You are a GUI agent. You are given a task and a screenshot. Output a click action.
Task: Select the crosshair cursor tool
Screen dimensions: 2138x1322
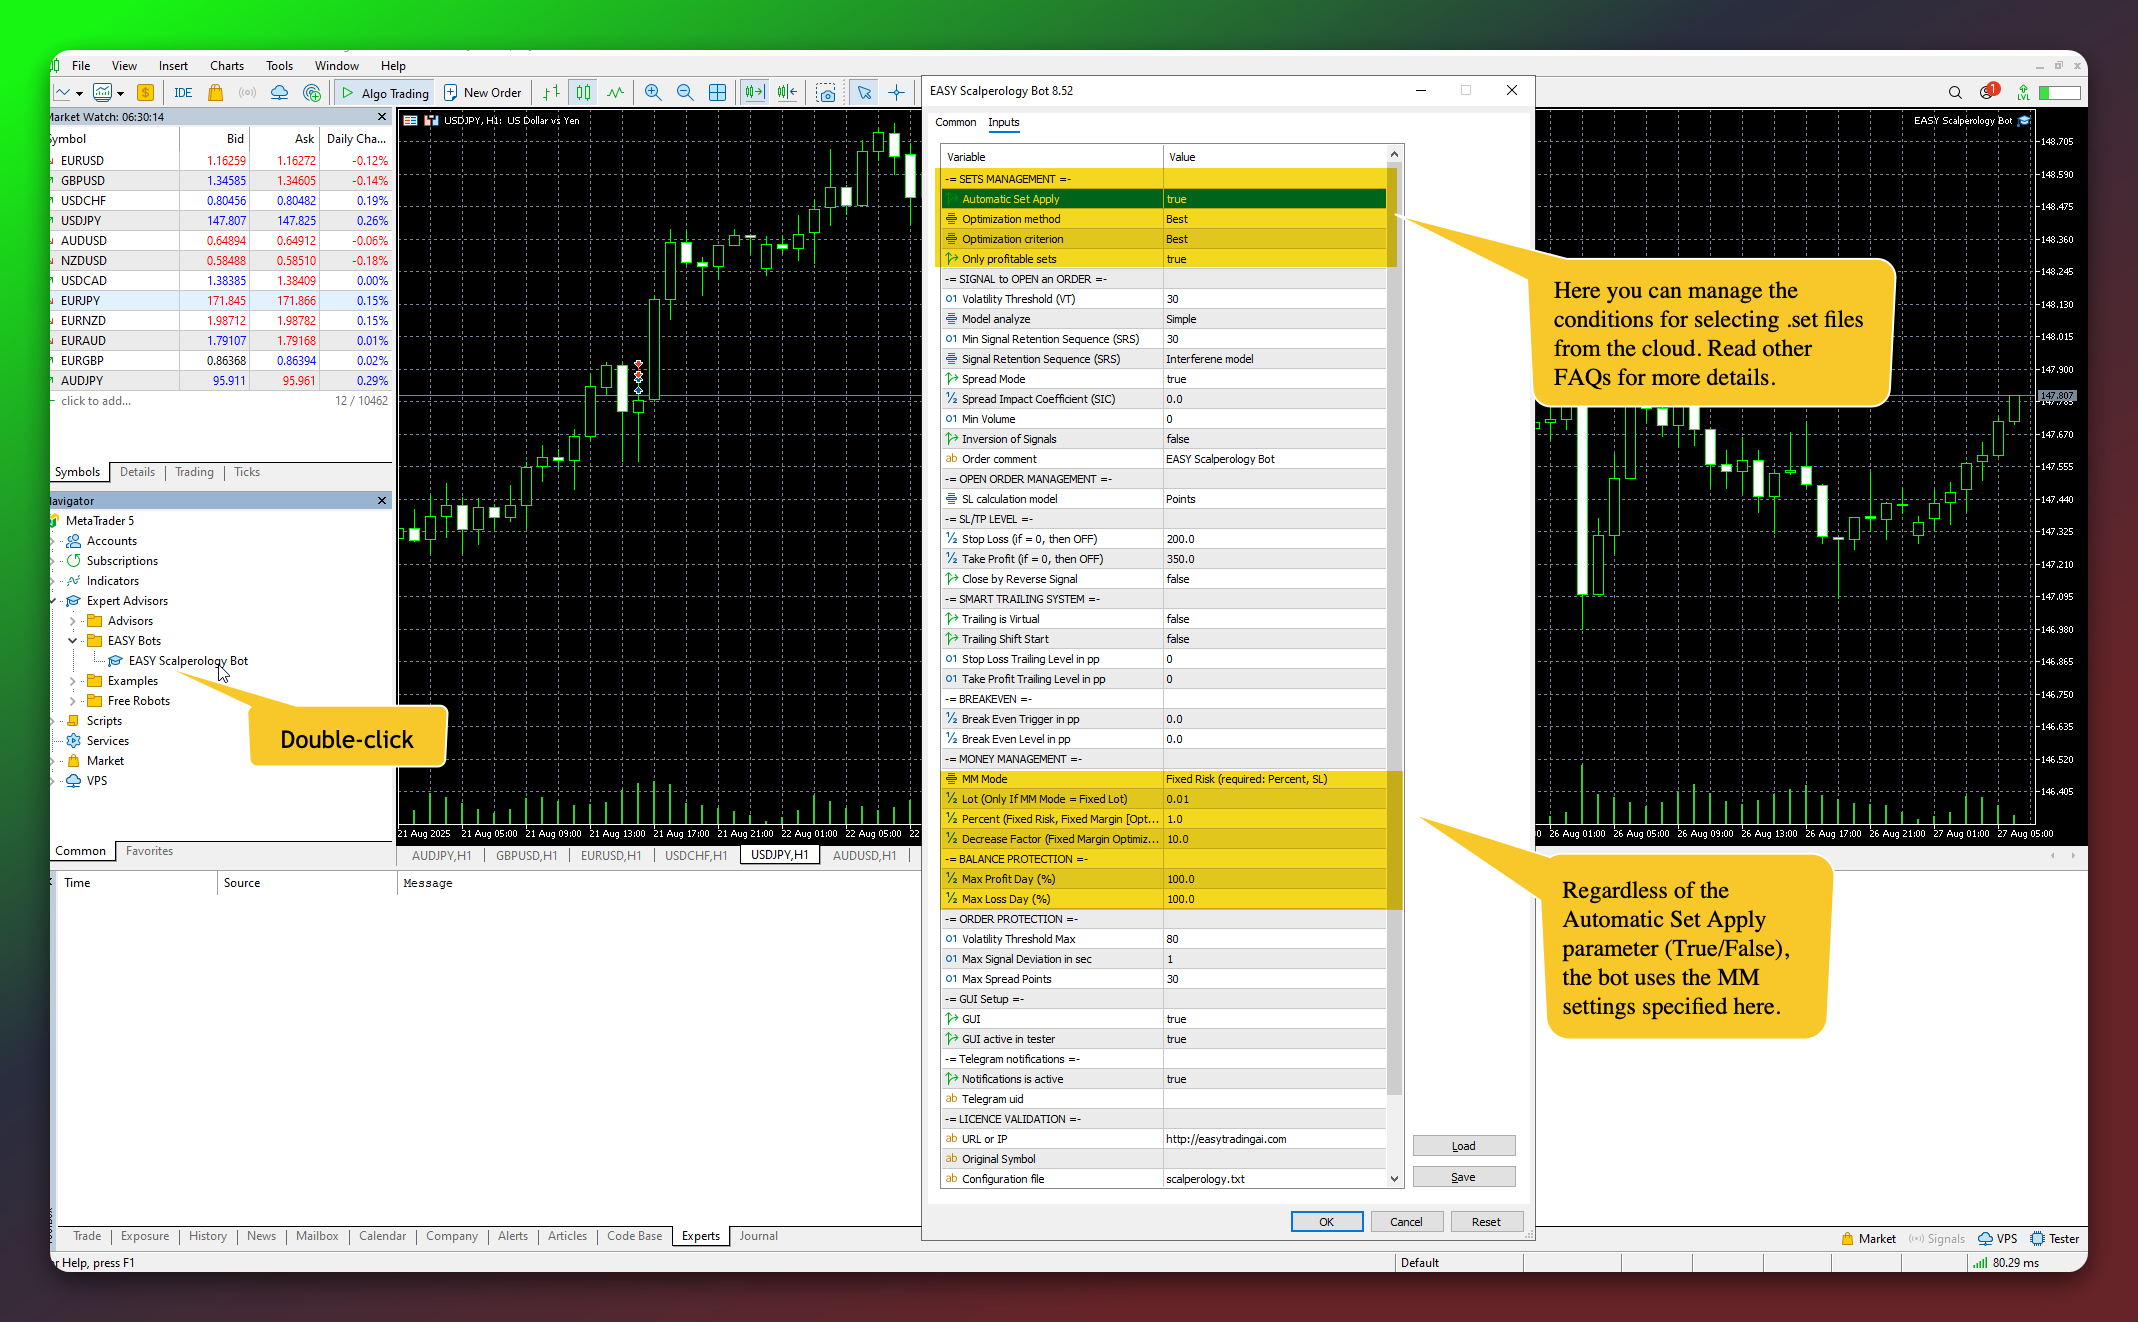(897, 93)
